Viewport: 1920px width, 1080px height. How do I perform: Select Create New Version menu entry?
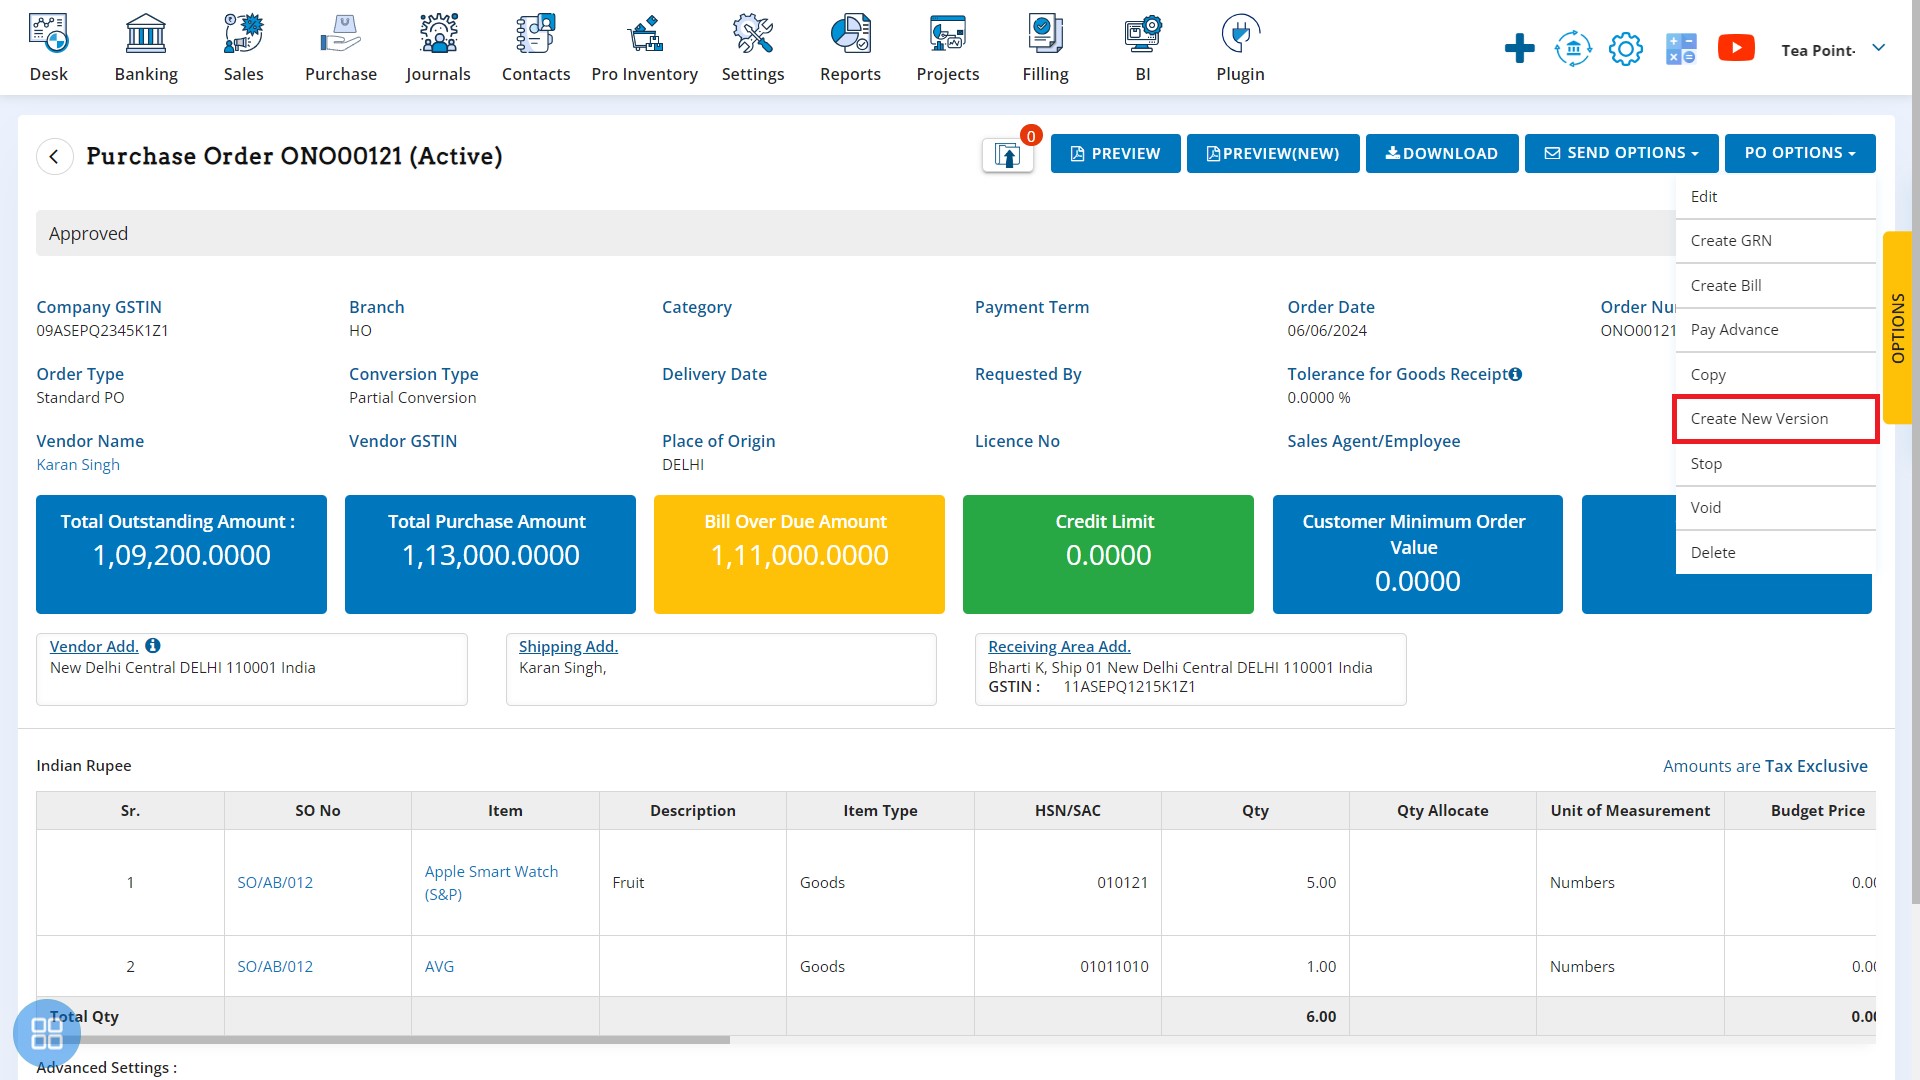click(x=1759, y=419)
